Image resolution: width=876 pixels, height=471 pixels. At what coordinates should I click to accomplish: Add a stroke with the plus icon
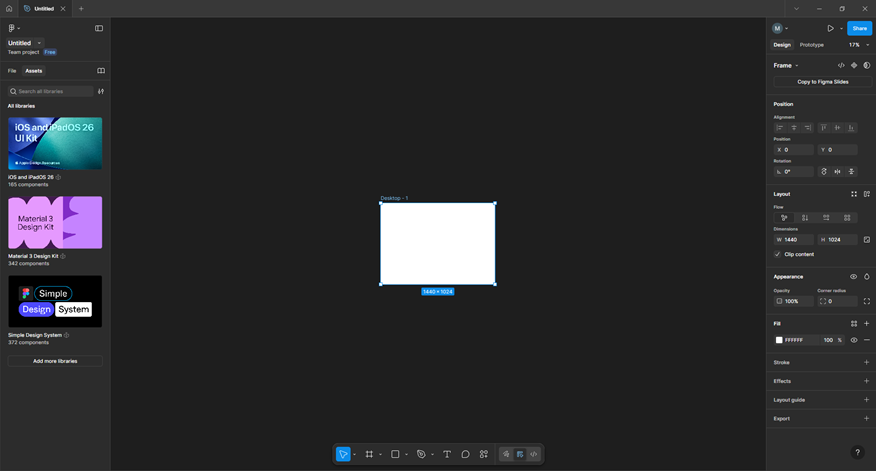pos(866,362)
